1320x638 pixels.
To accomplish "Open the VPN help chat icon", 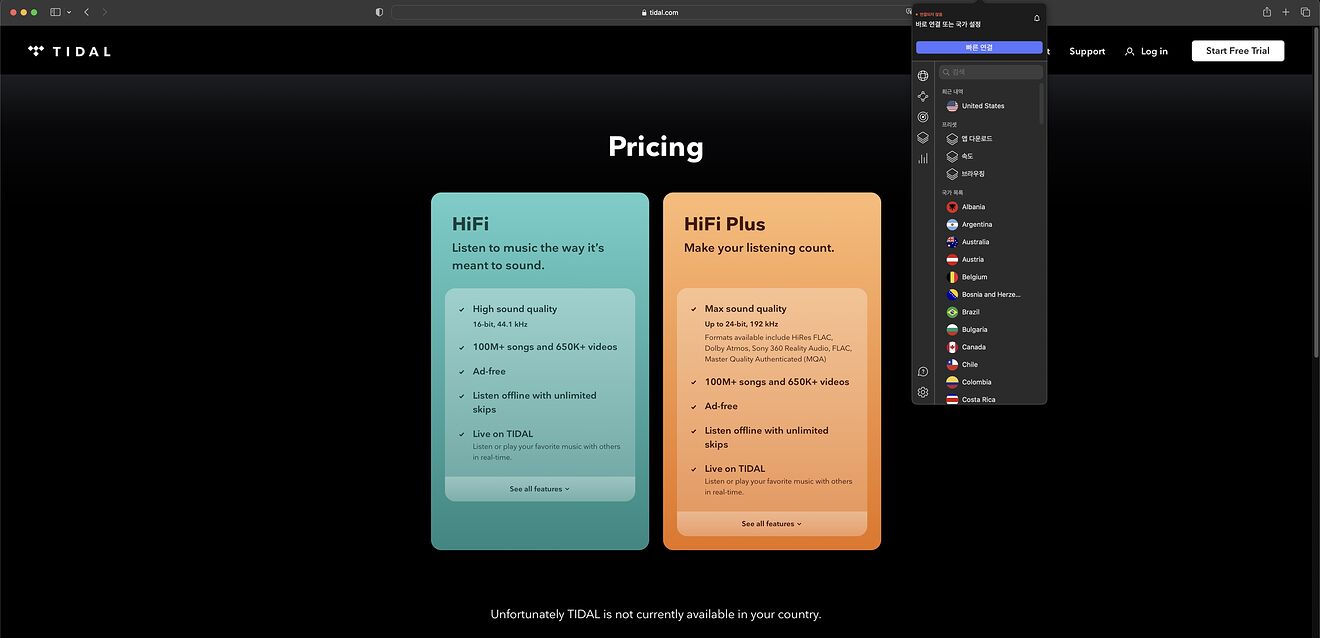I will 923,372.
